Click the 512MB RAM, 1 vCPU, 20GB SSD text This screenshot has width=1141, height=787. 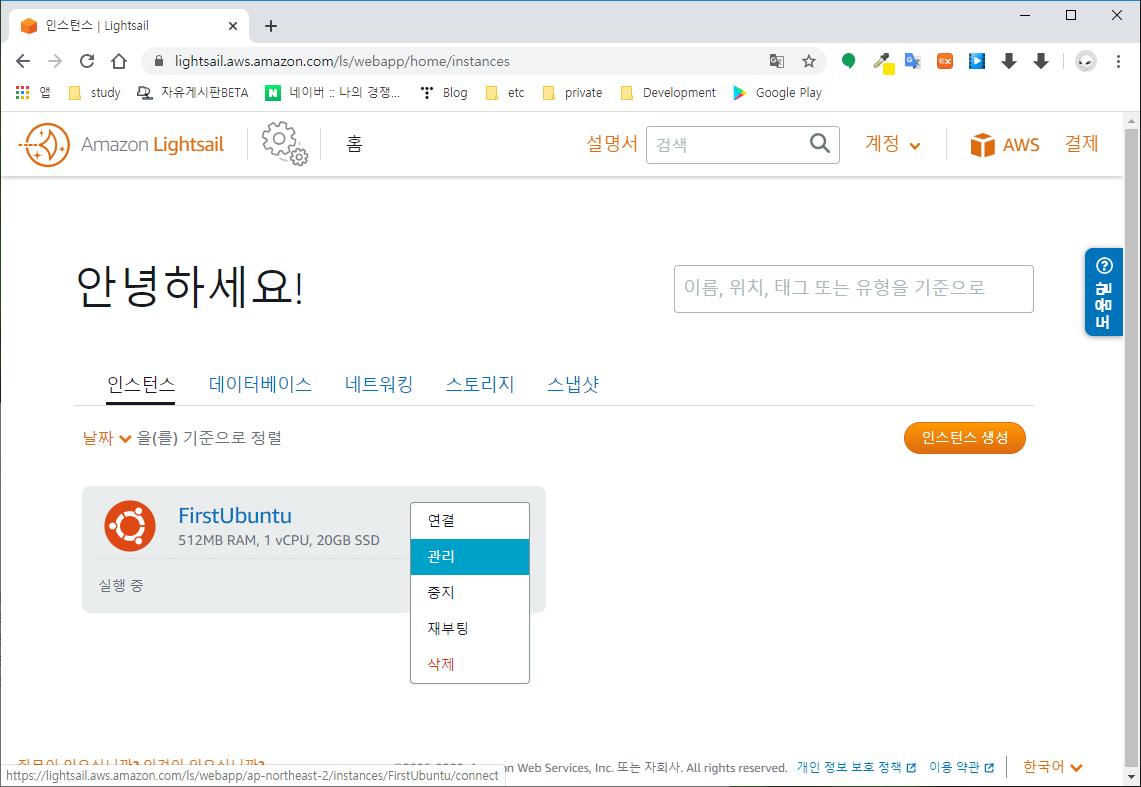[279, 540]
